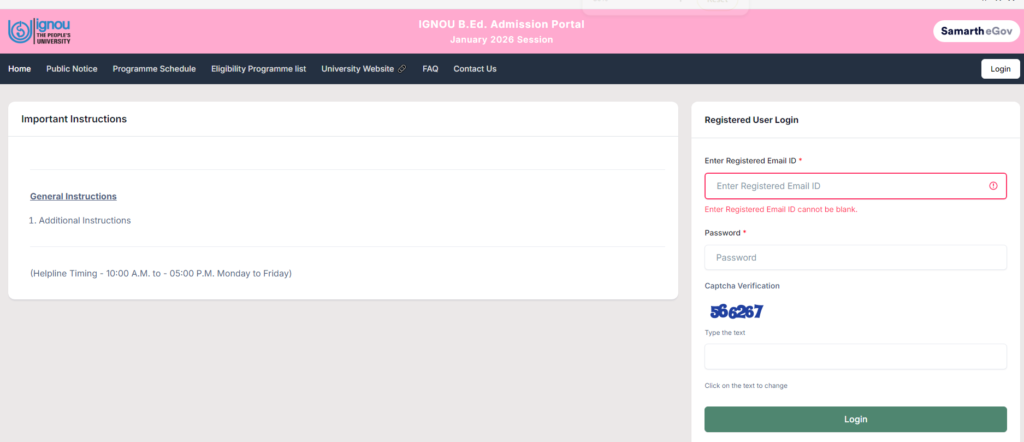Click the error icon in email field
The width and height of the screenshot is (1024, 442).
pyautogui.click(x=993, y=186)
